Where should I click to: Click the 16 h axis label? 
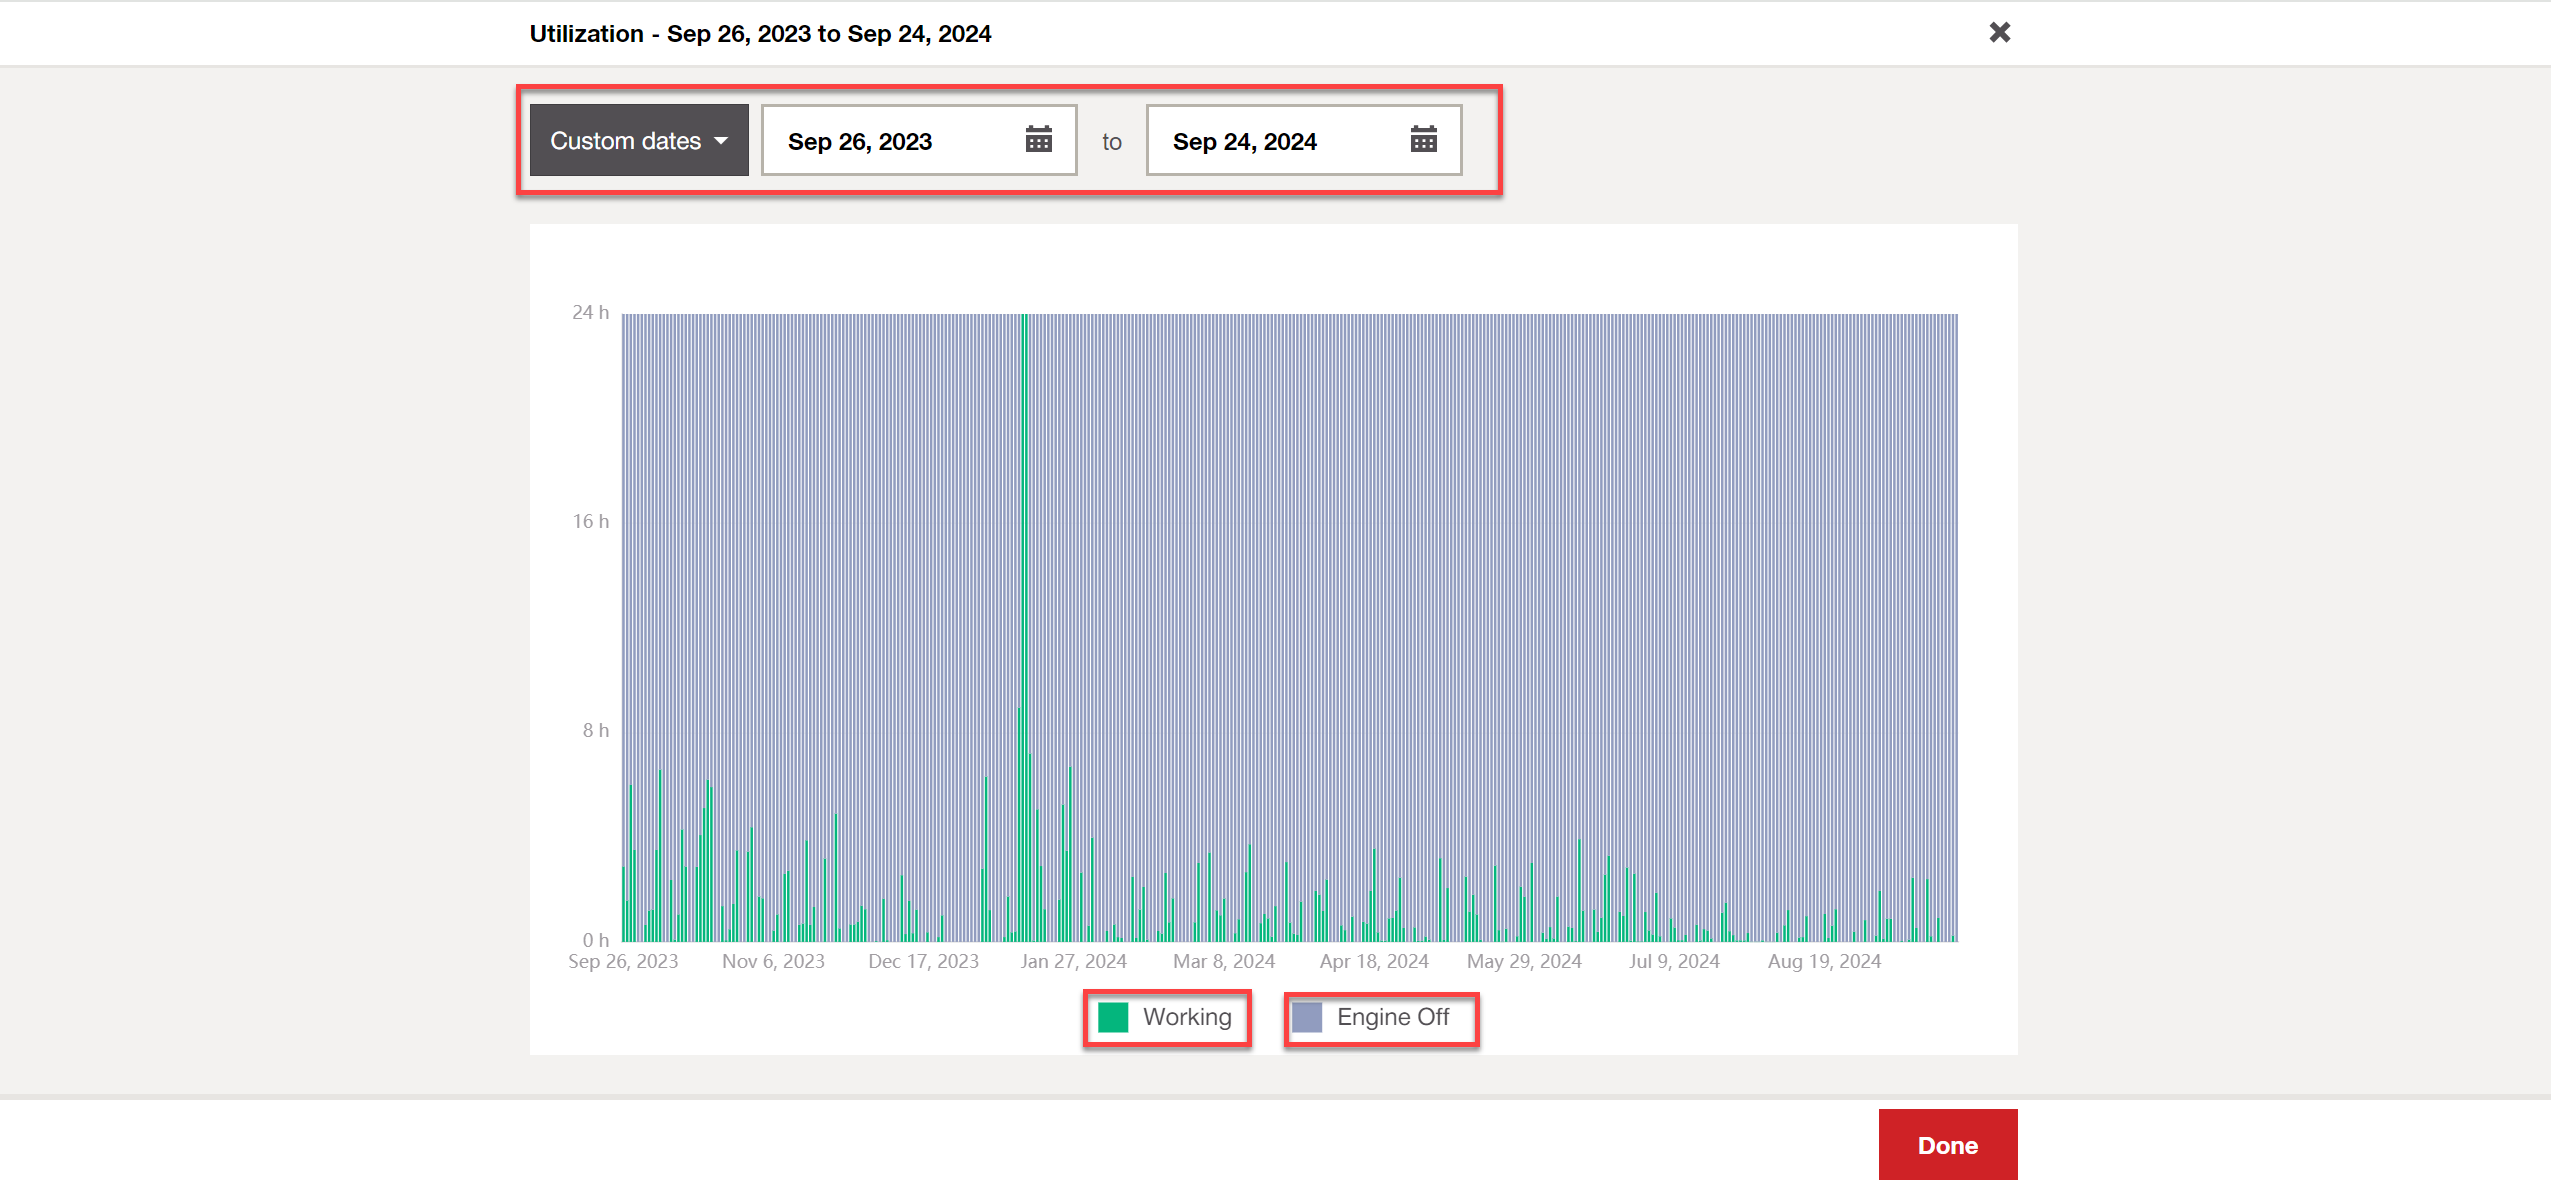(590, 522)
